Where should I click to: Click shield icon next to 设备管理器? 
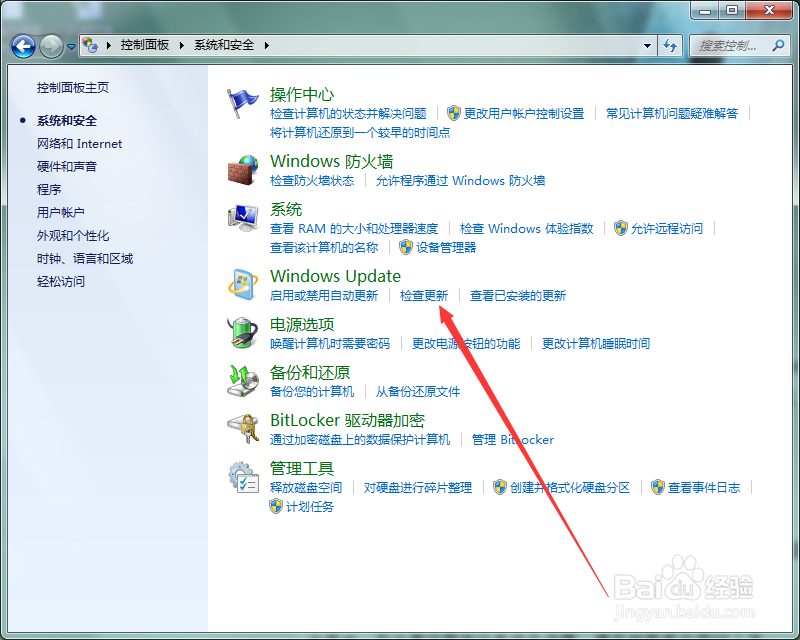point(406,248)
